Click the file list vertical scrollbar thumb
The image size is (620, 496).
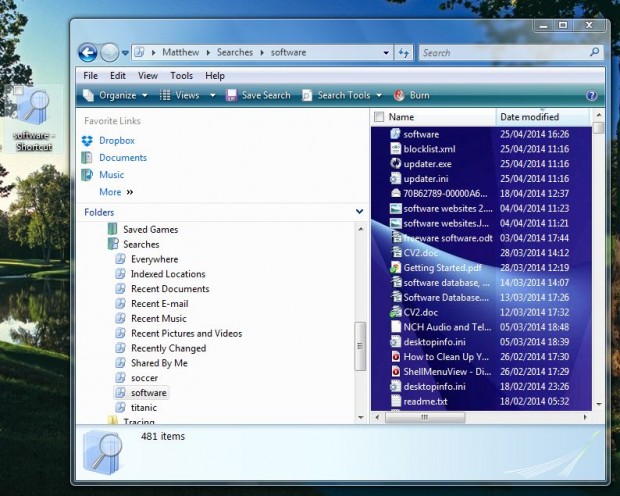coord(599,128)
